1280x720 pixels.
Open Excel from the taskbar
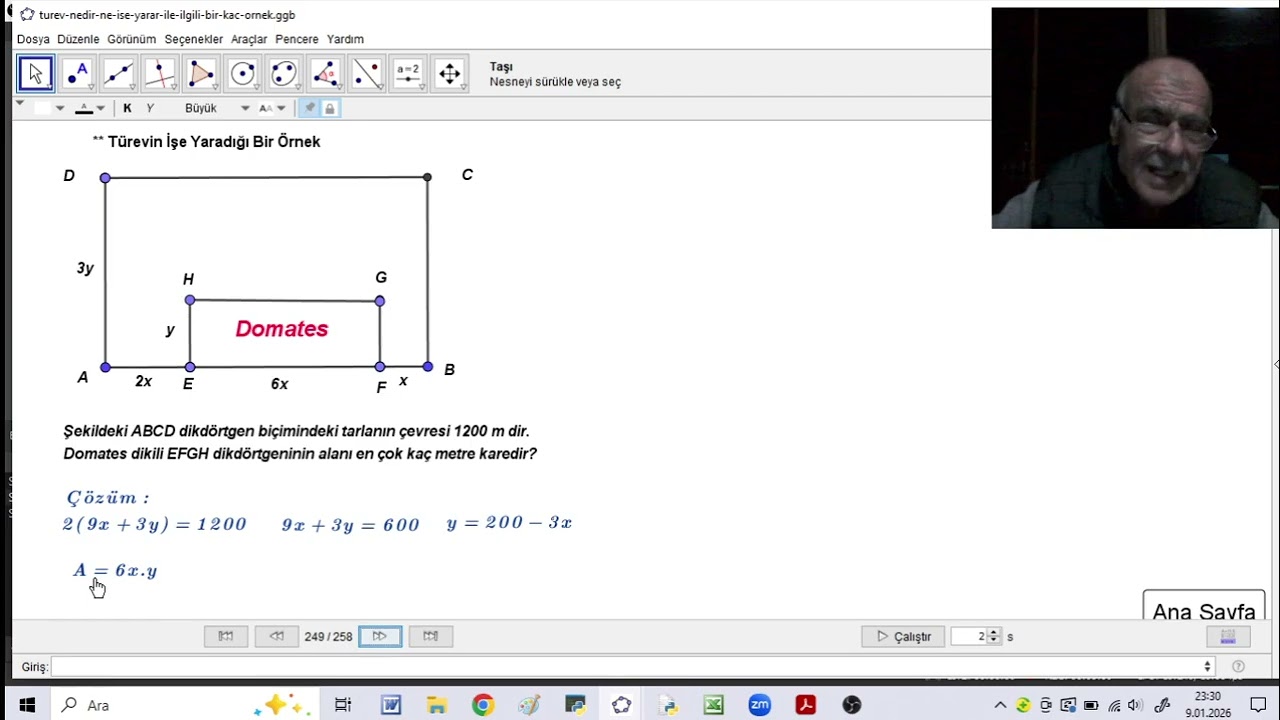713,705
